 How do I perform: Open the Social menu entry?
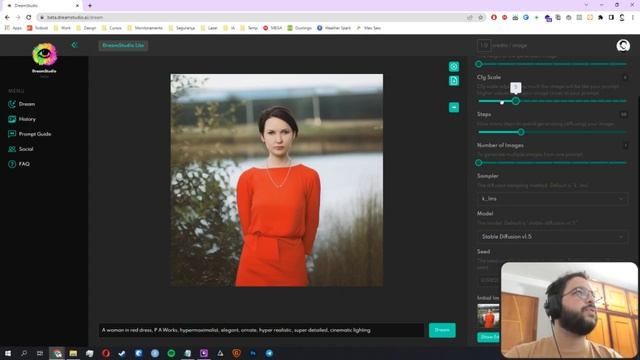coord(26,149)
